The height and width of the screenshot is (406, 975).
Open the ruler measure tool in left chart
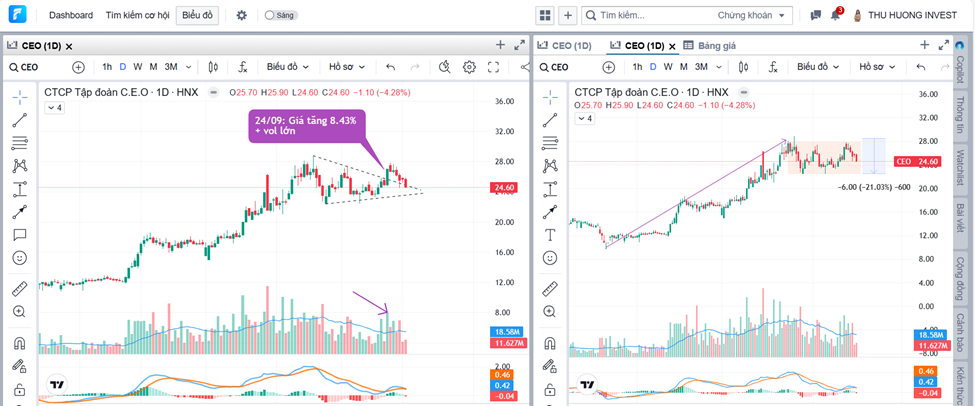point(19,289)
